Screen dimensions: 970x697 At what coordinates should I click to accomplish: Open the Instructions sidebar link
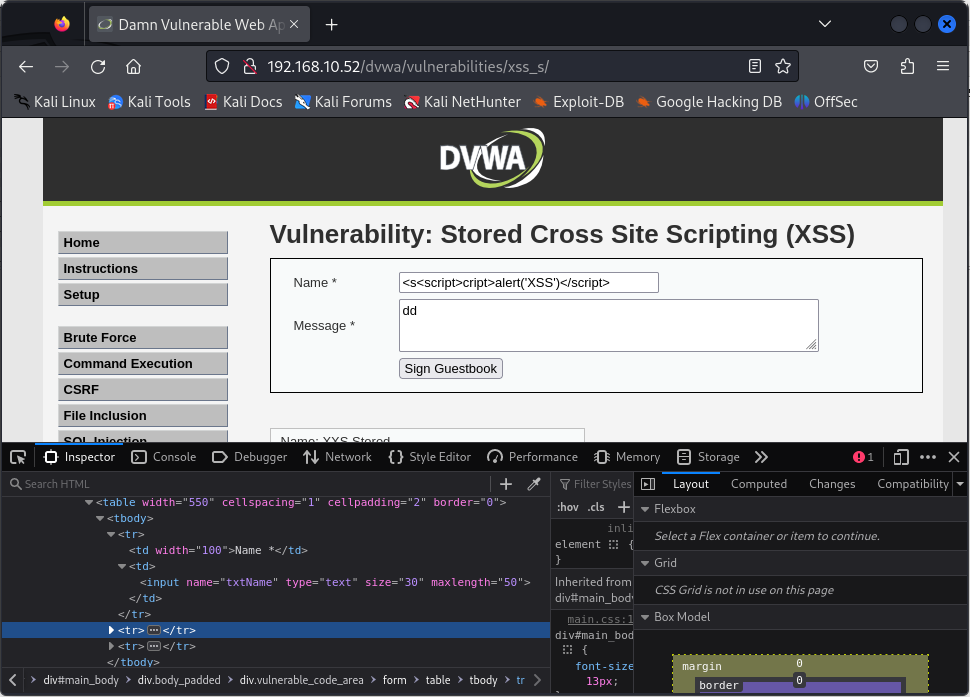pyautogui.click(x=143, y=268)
